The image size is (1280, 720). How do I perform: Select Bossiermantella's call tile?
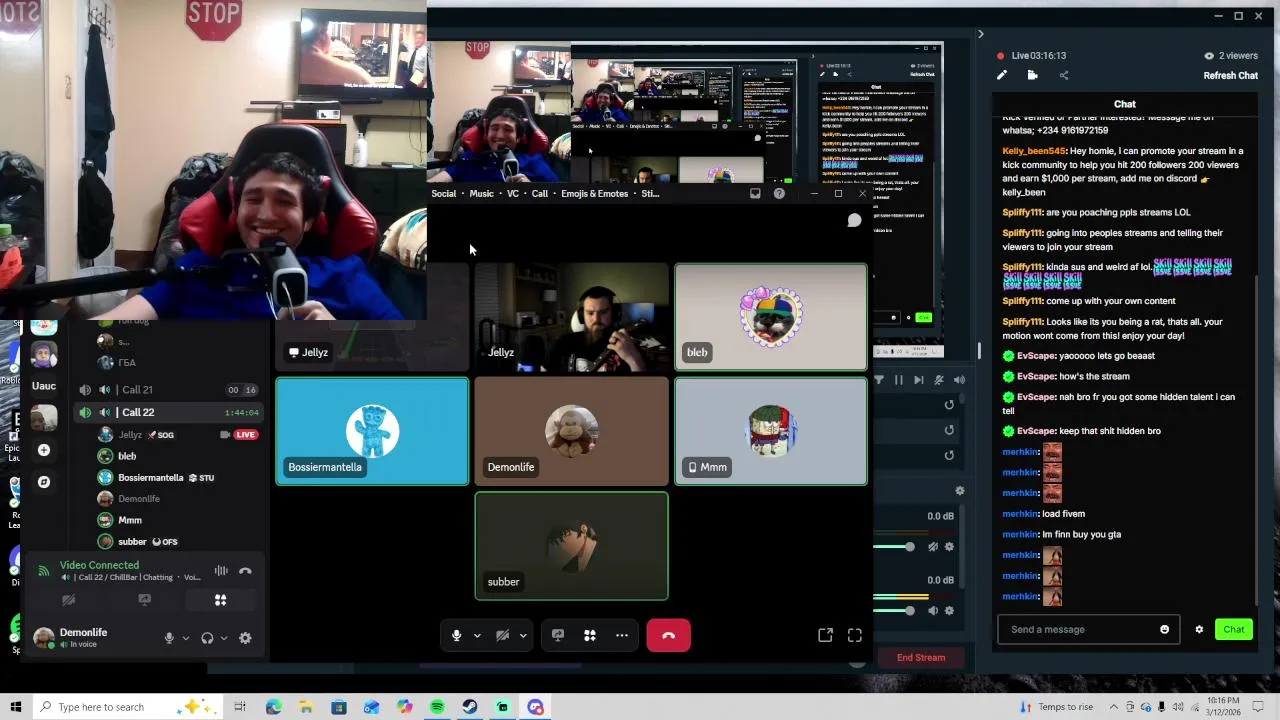coord(372,431)
